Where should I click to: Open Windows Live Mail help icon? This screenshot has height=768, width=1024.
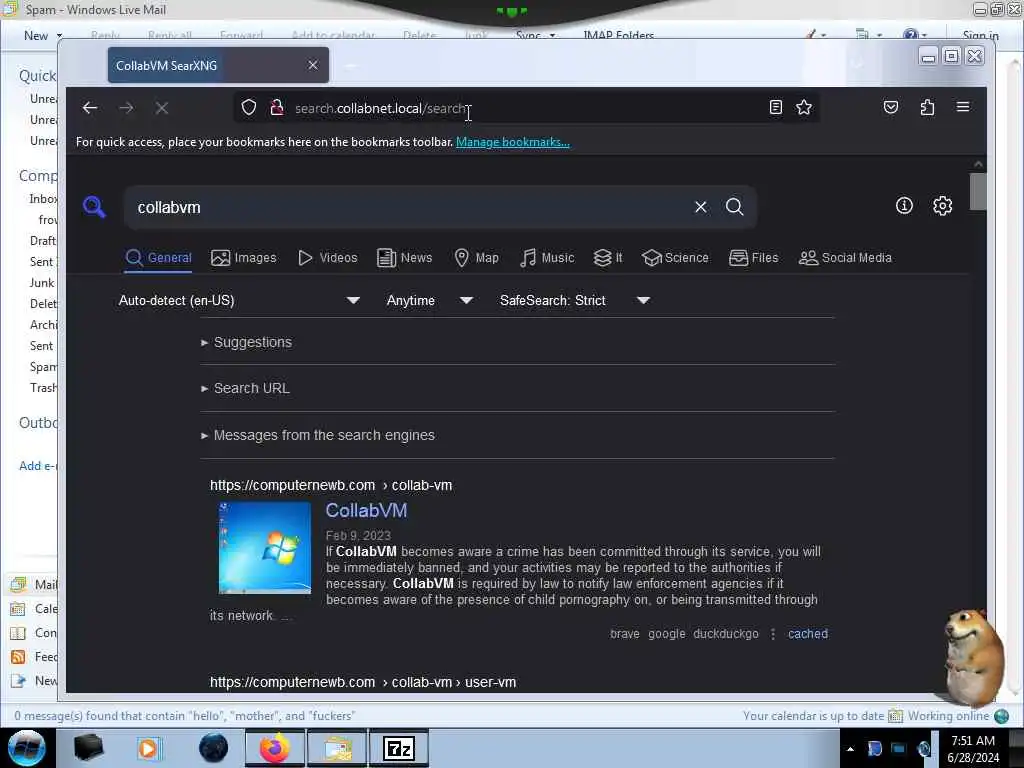coord(910,35)
